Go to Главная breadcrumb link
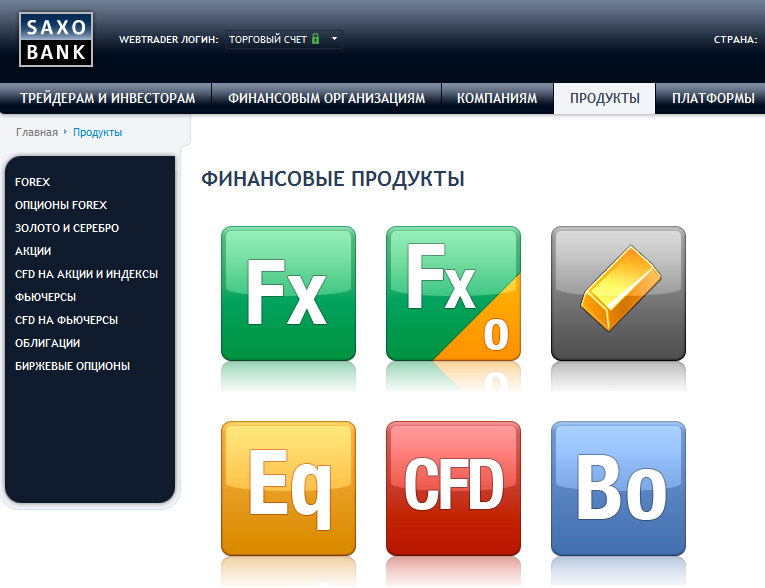 click(x=36, y=132)
